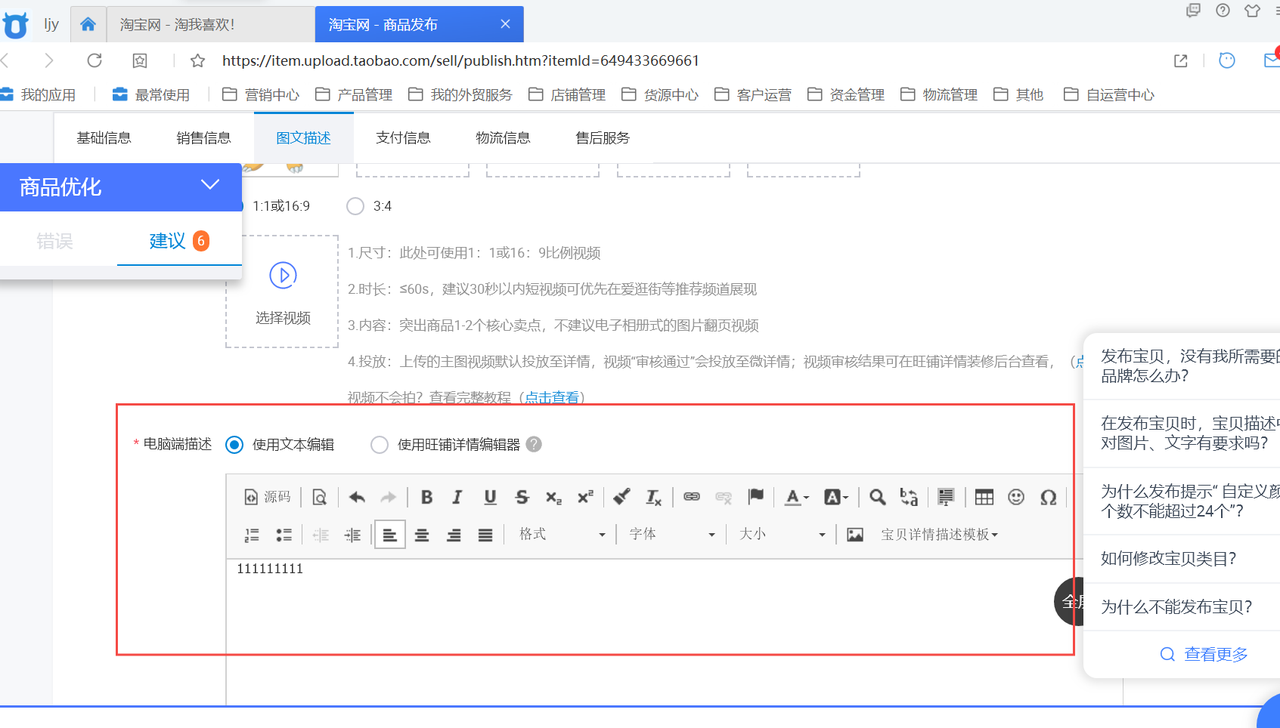Insert a hyperlink in editor
Screen dimensions: 1280x728
[x=692, y=497]
